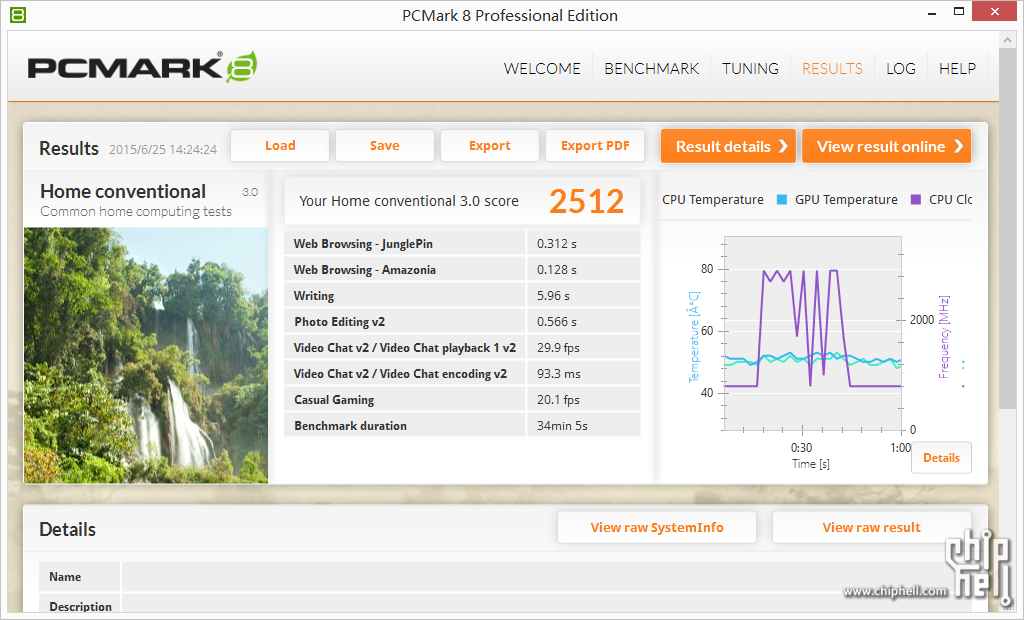This screenshot has height=620, width=1024.
Task: Go to the LOG tab
Action: point(901,69)
